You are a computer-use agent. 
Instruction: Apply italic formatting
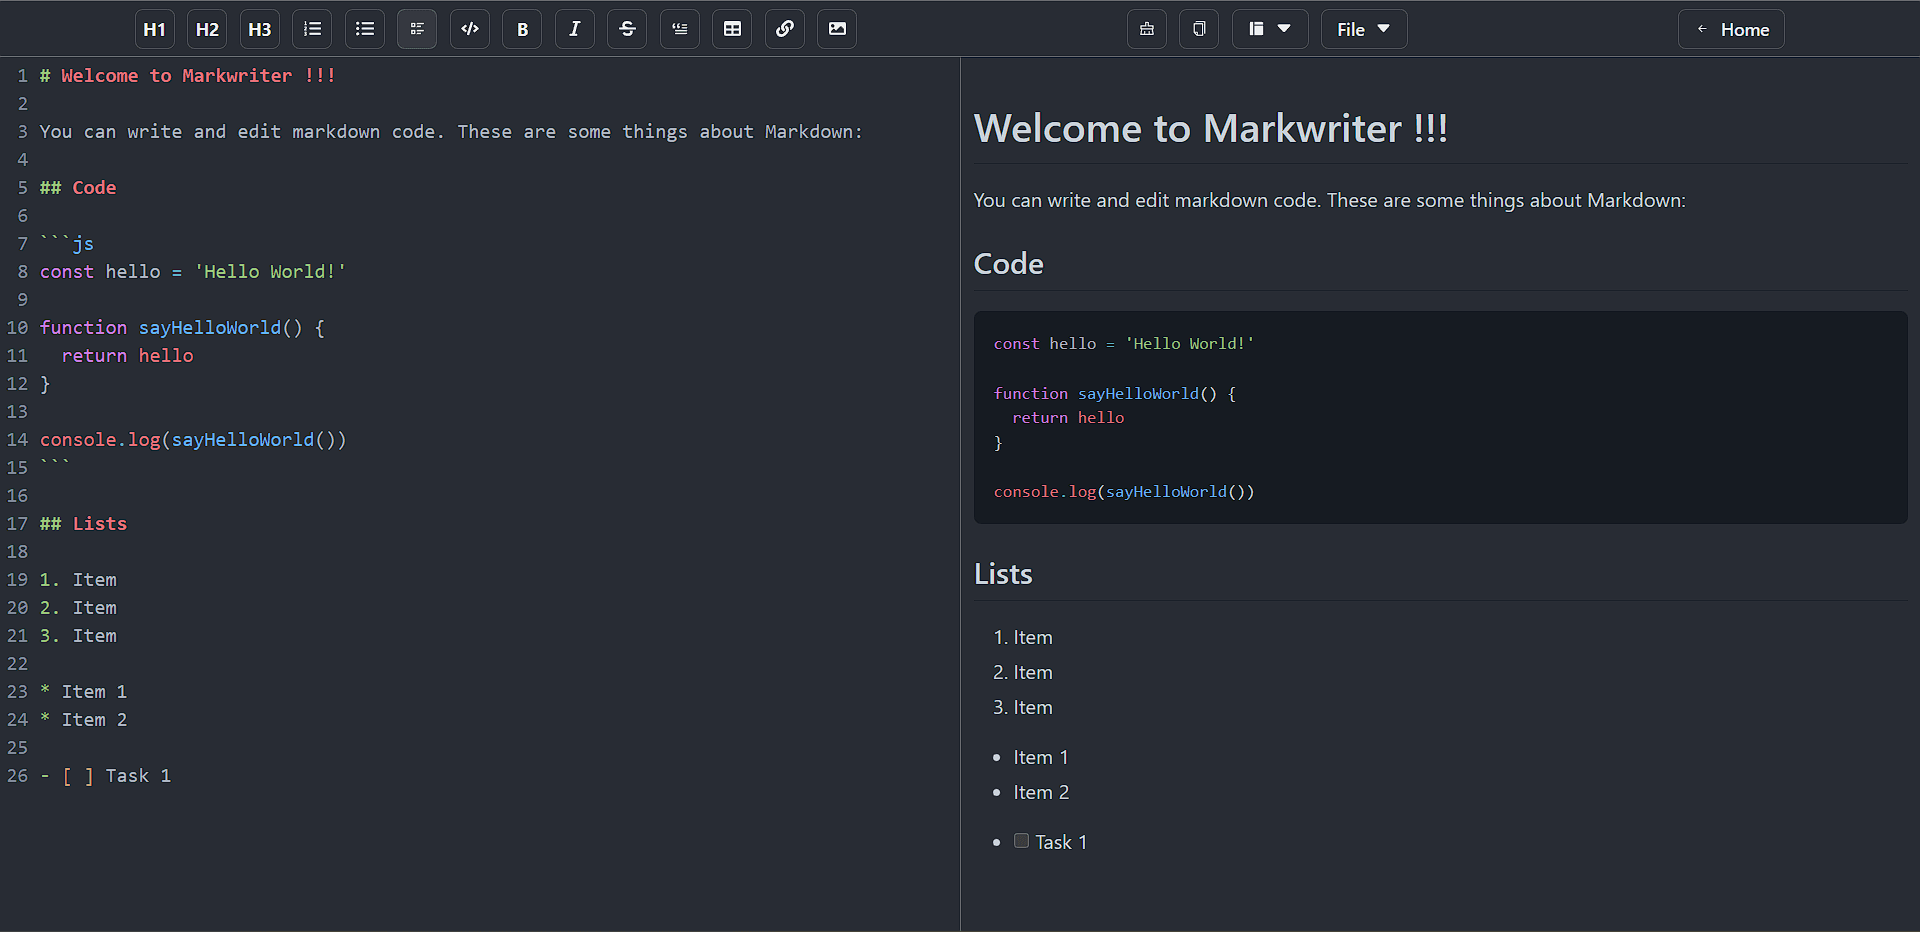575,29
